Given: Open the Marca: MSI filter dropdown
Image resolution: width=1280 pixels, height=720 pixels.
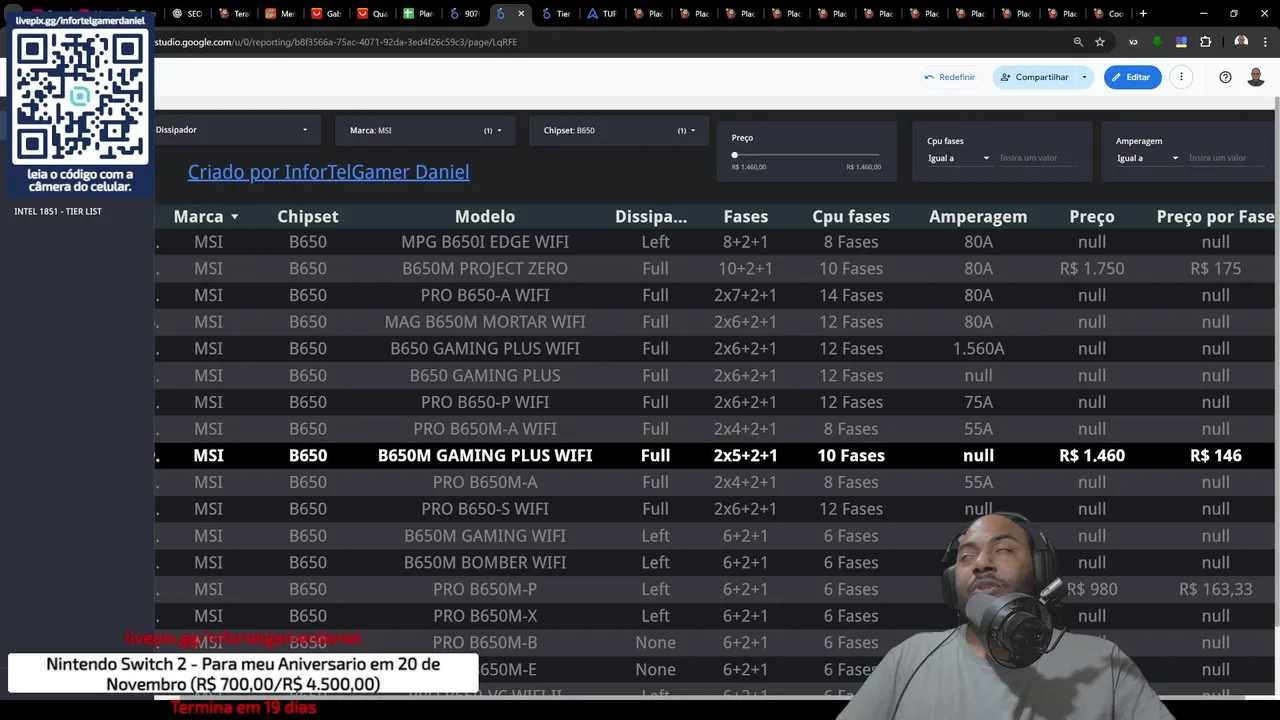Looking at the screenshot, I should [425, 130].
